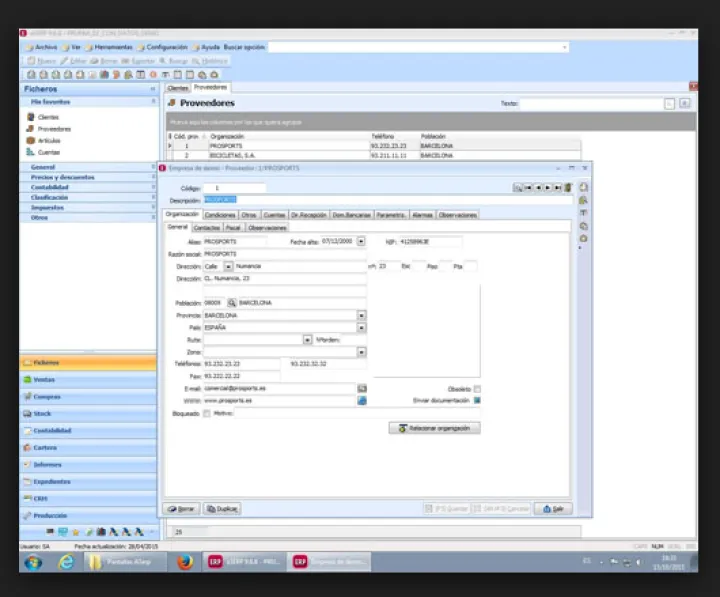Click the Buscar opción search field
This screenshot has height=597, width=720.
pyautogui.click(x=418, y=47)
